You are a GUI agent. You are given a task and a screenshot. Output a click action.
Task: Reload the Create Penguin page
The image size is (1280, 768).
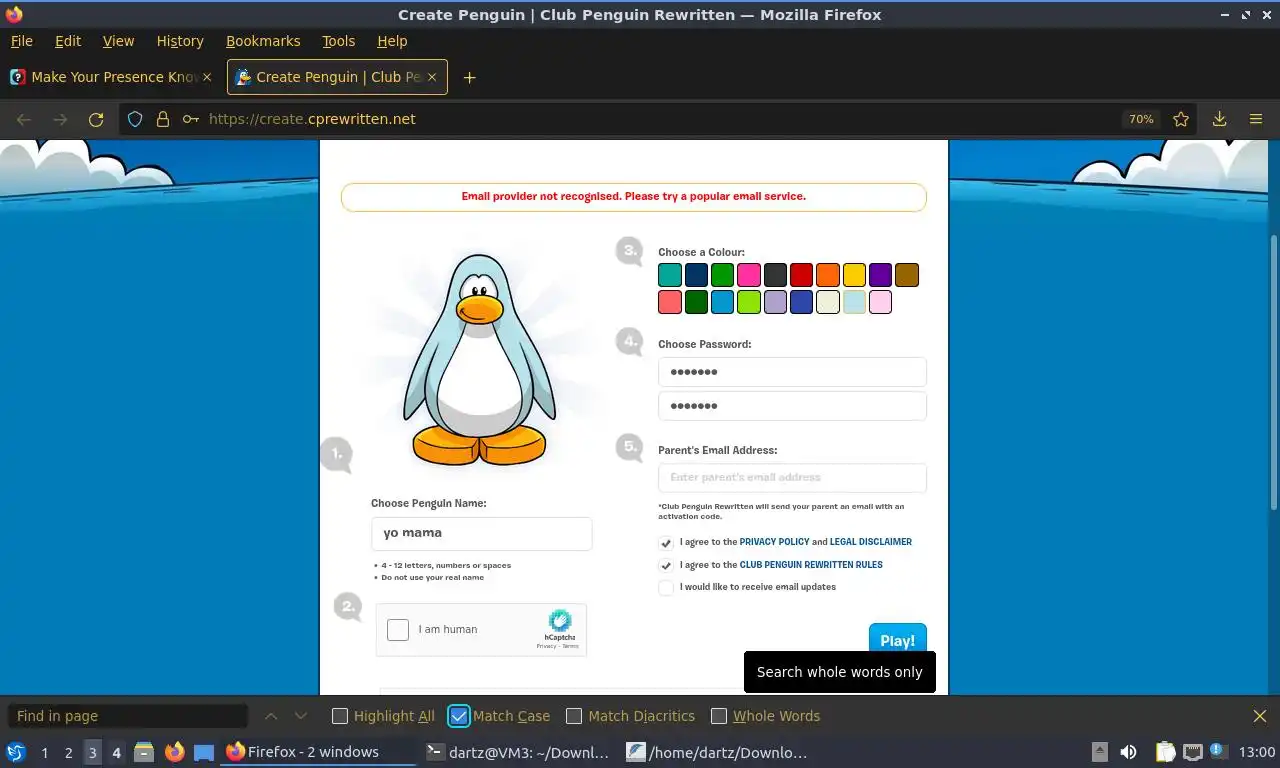point(96,119)
